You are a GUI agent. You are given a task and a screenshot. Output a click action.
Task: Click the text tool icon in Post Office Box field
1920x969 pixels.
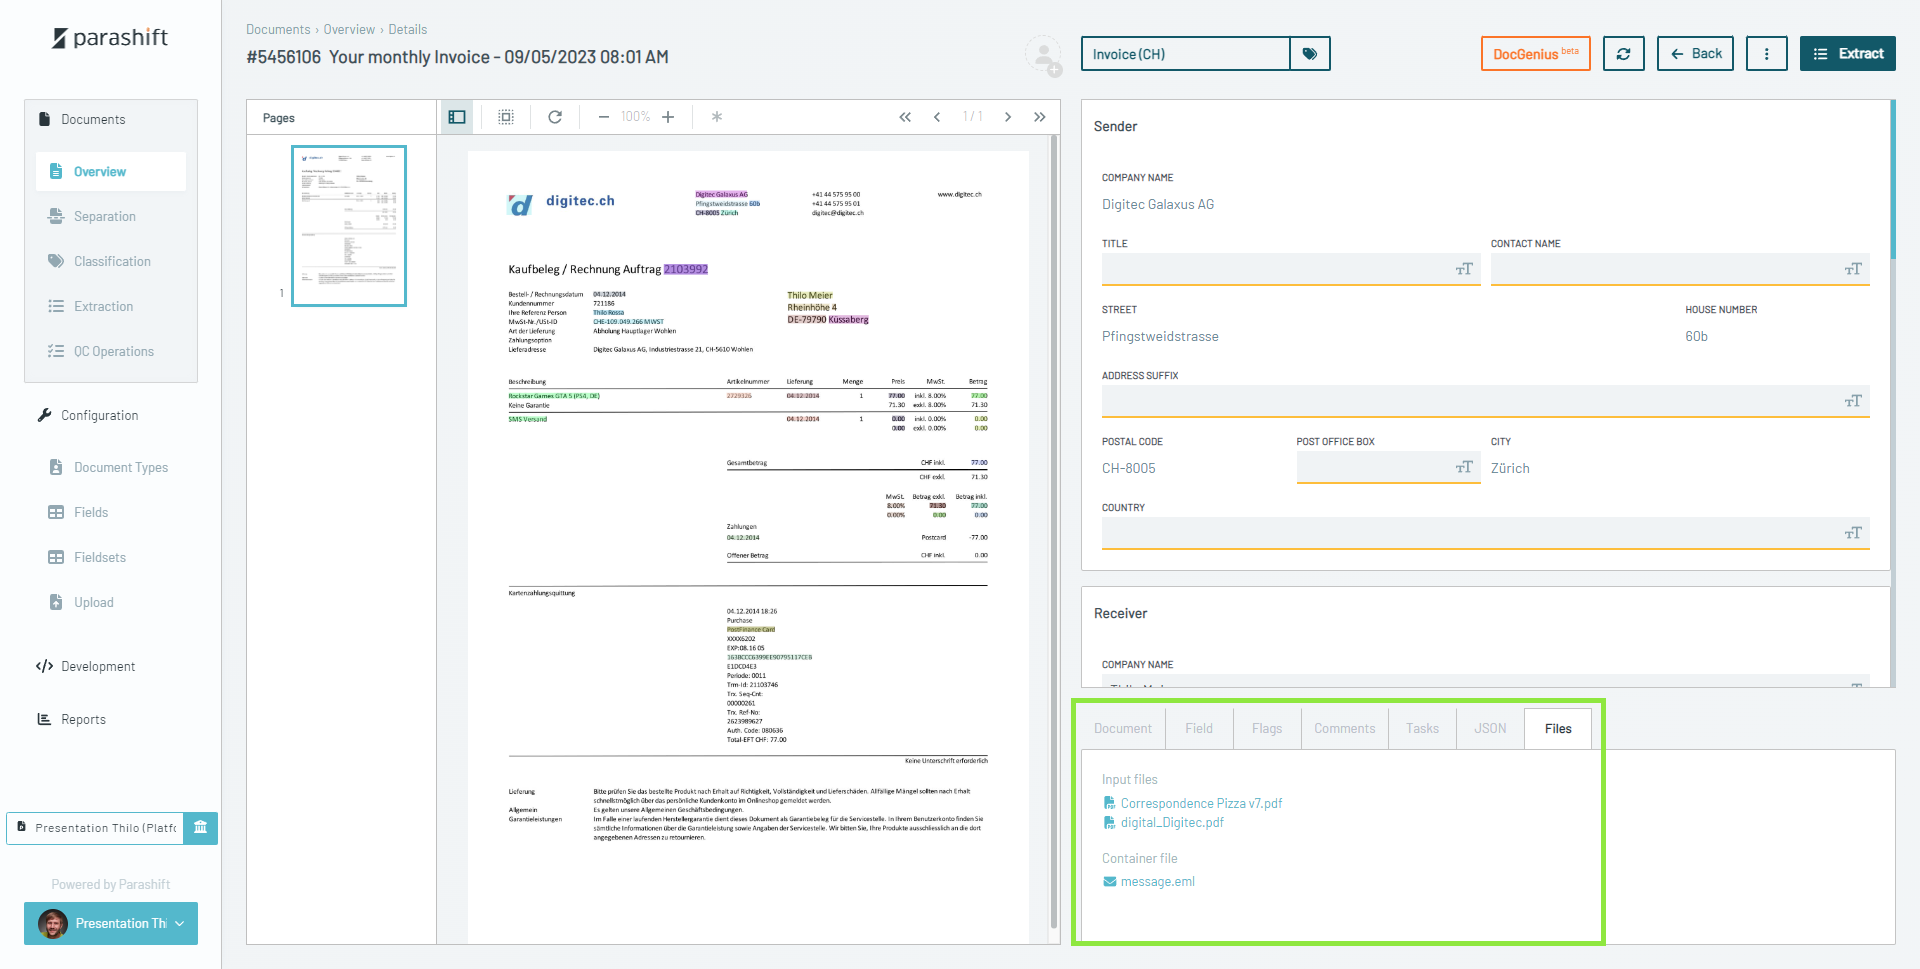(1464, 467)
